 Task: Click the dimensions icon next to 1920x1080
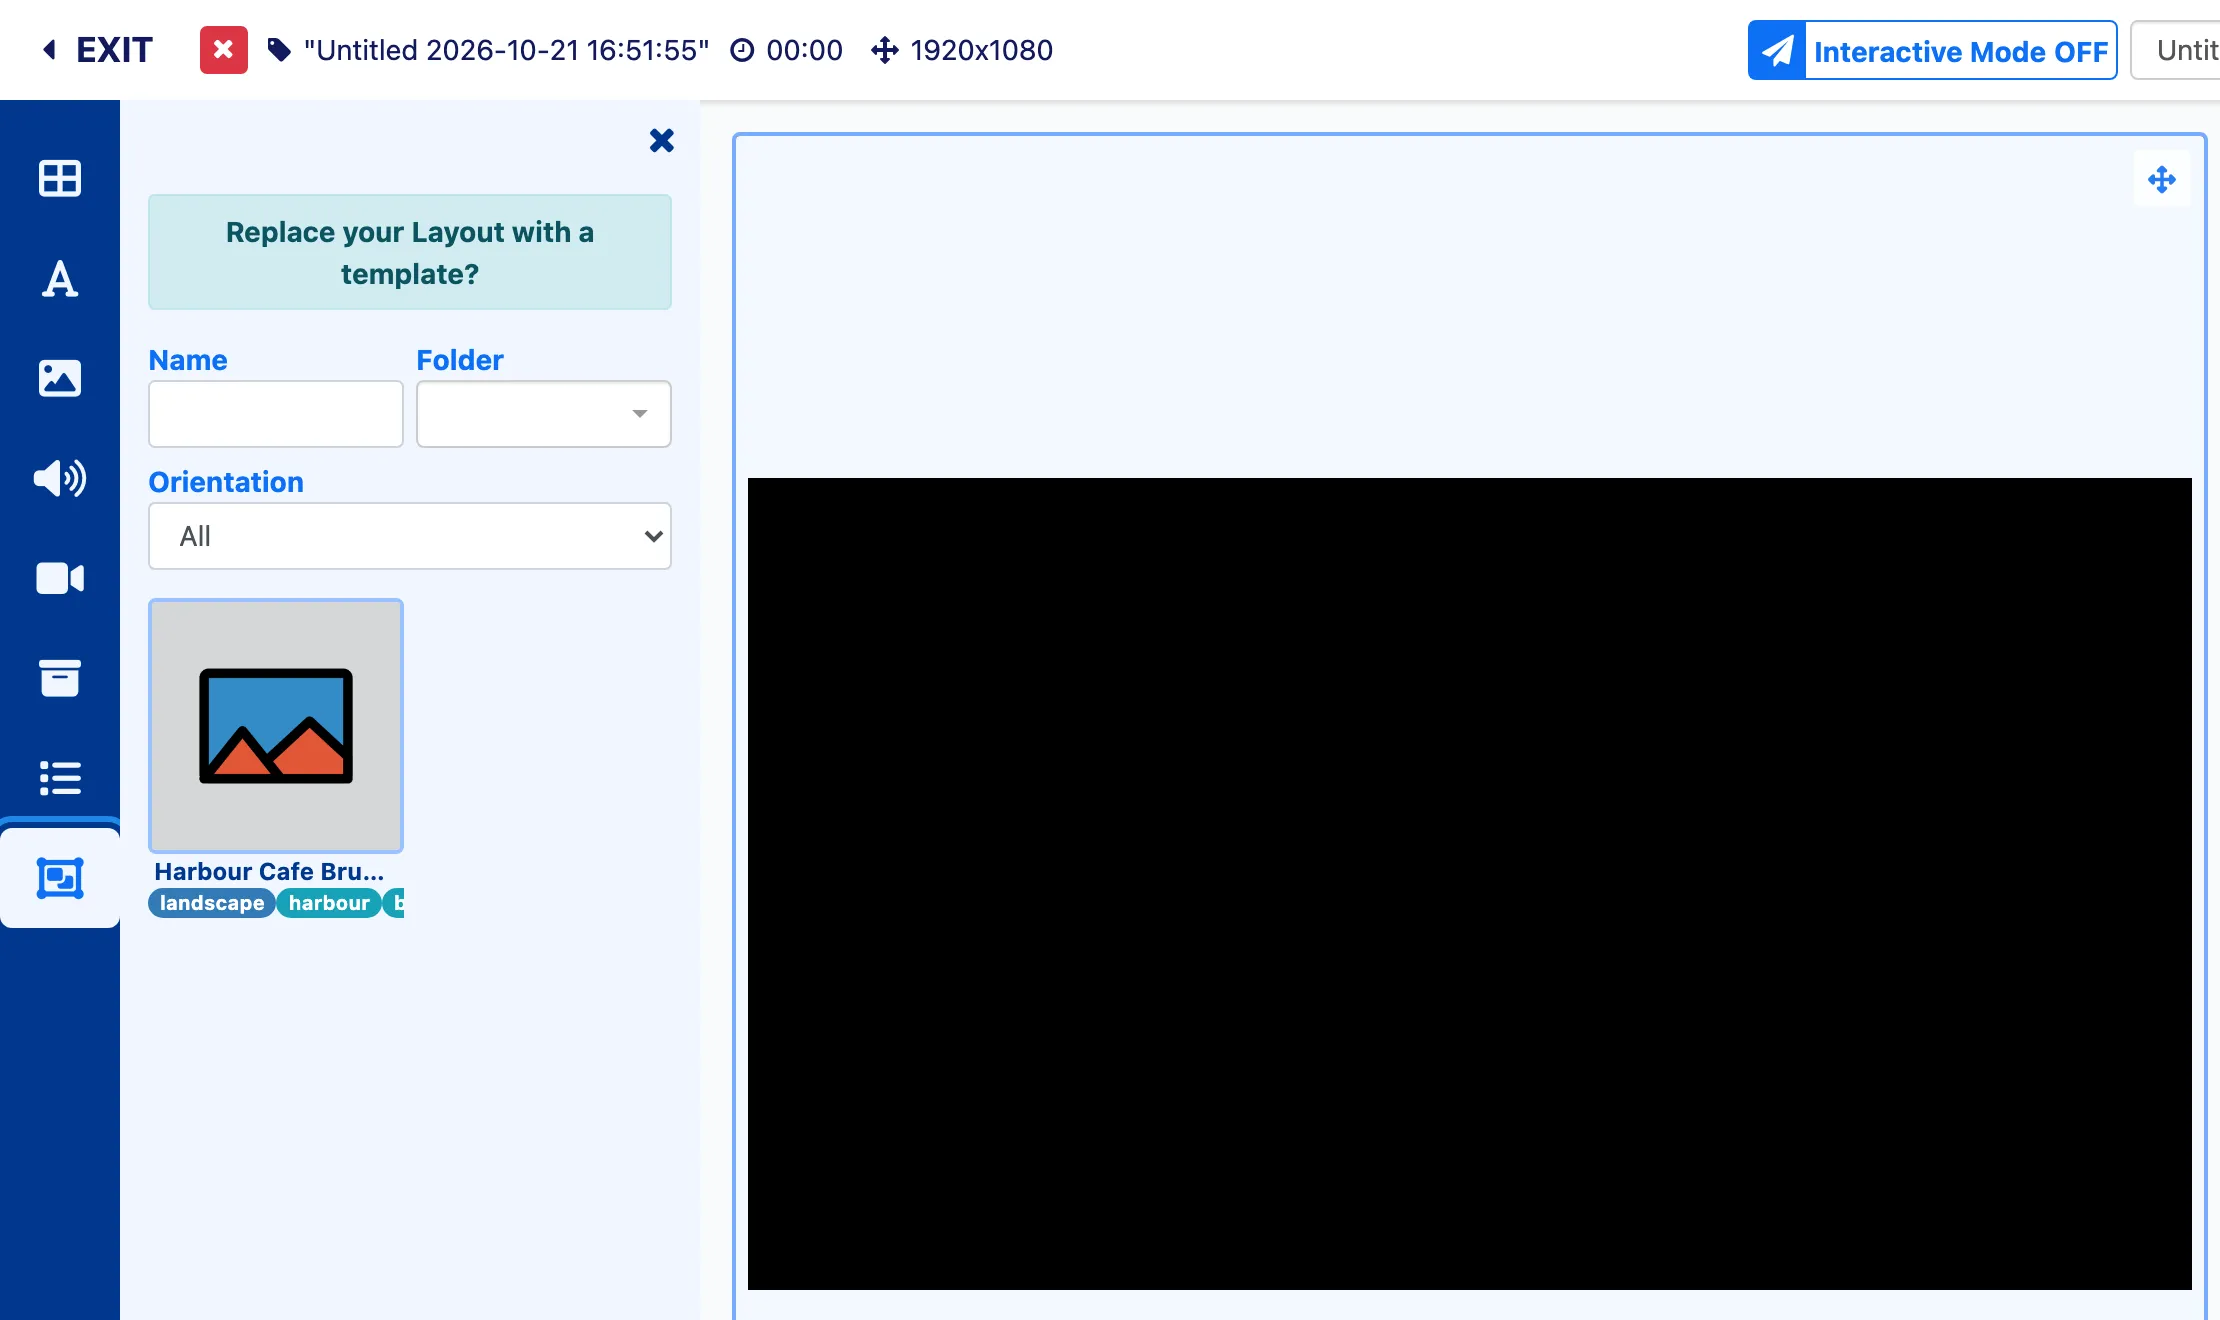(884, 50)
